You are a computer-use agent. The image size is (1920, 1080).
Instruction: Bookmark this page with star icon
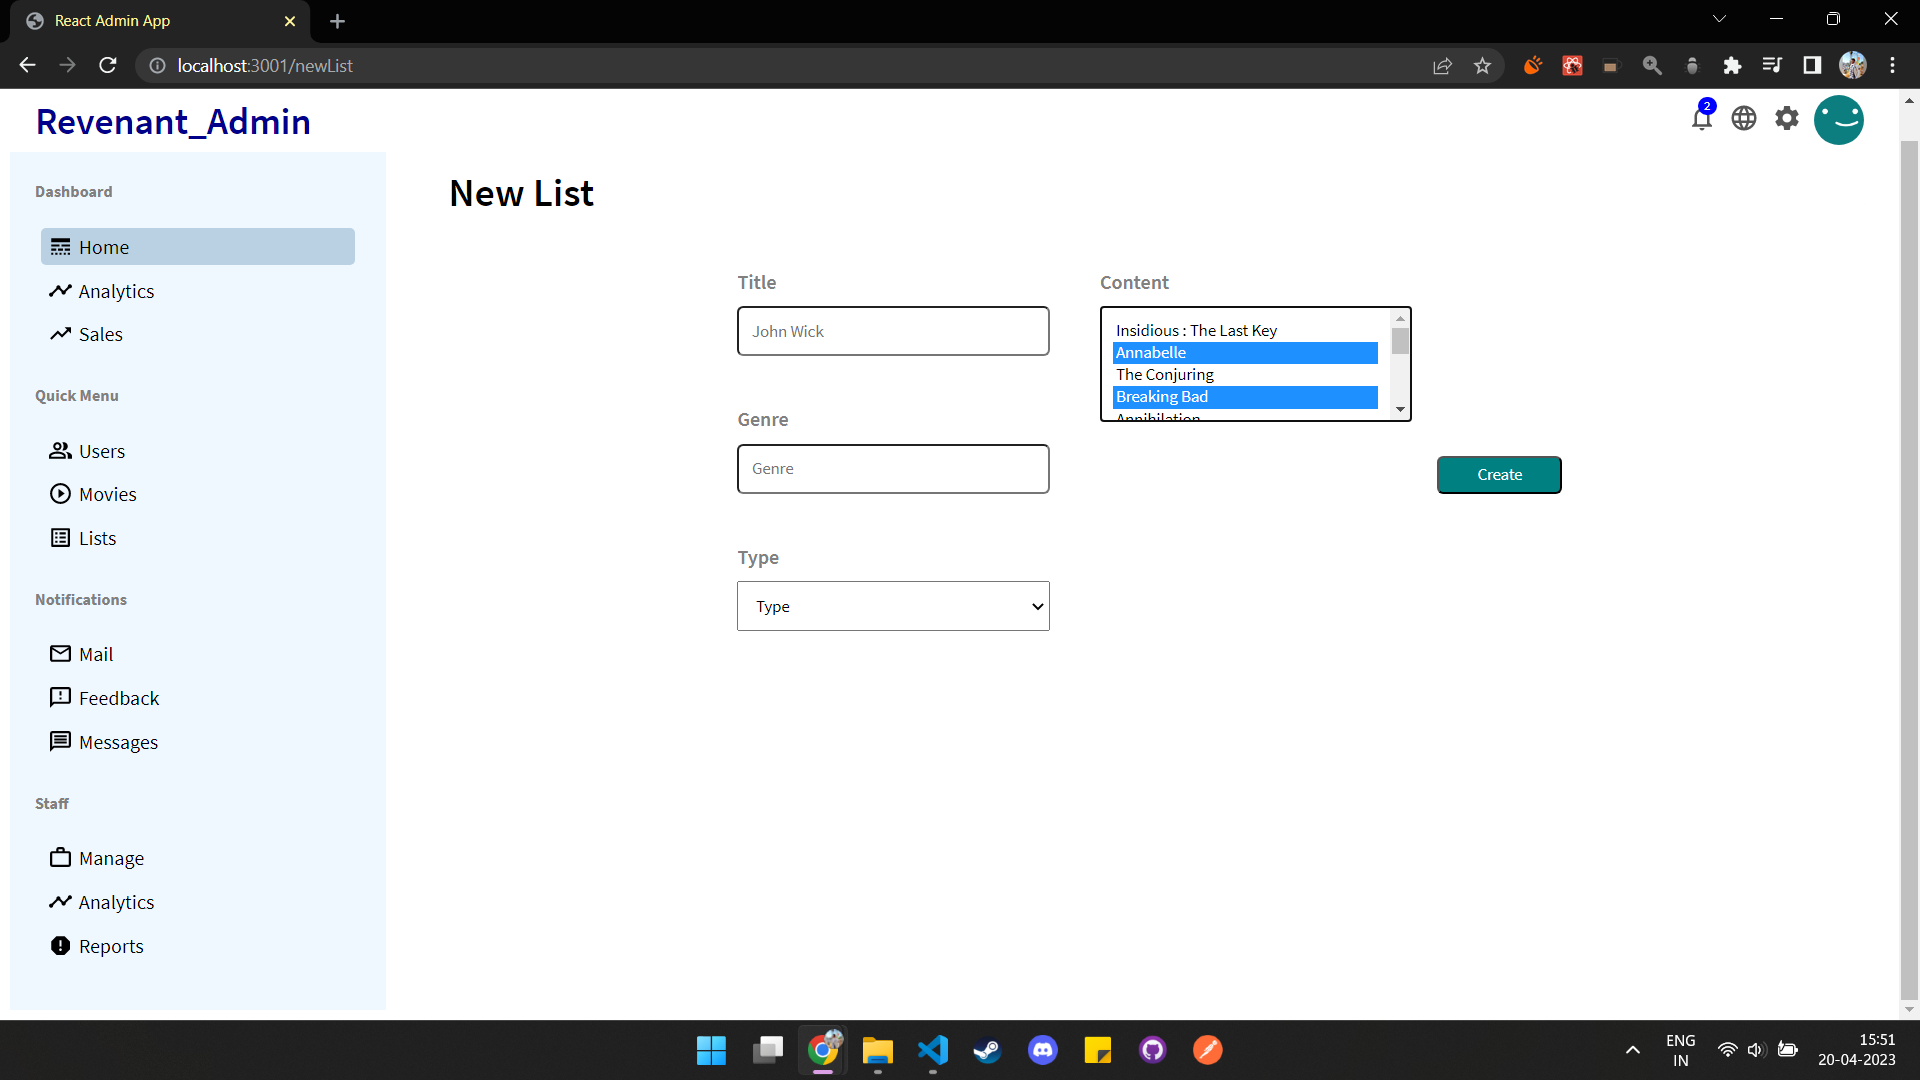click(1482, 66)
